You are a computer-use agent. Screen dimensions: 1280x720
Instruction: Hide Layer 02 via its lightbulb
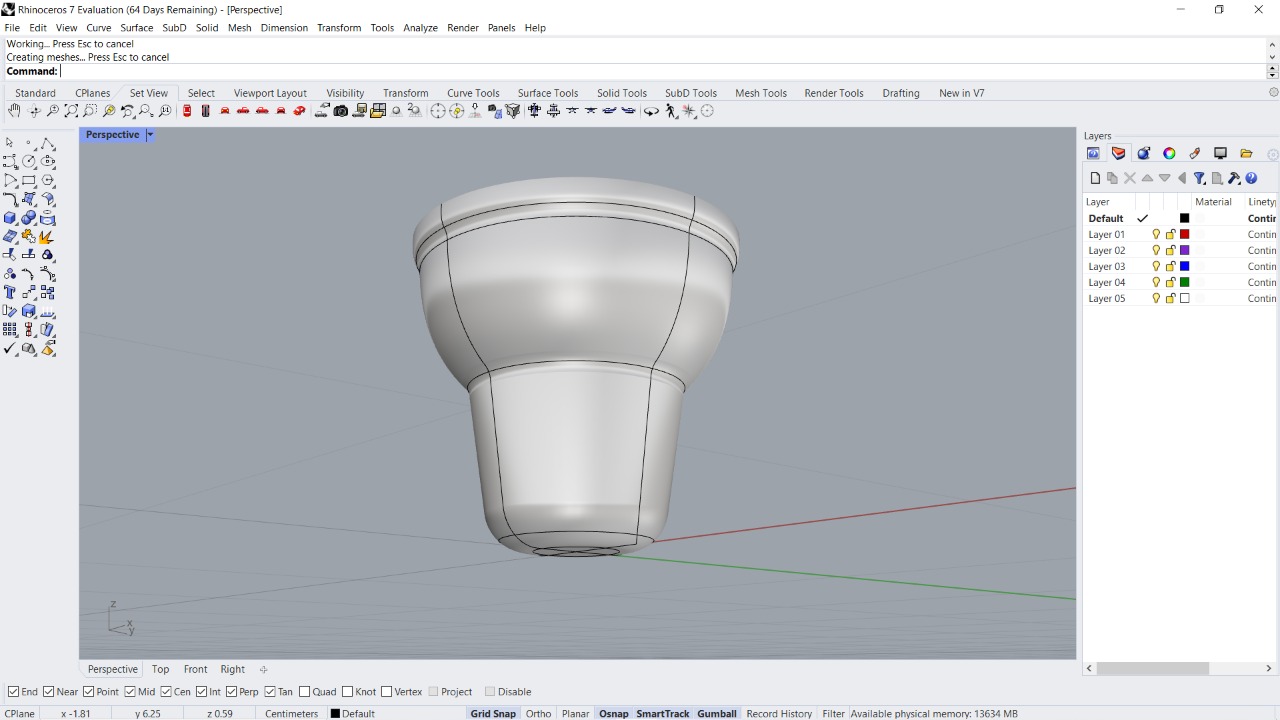[1156, 250]
